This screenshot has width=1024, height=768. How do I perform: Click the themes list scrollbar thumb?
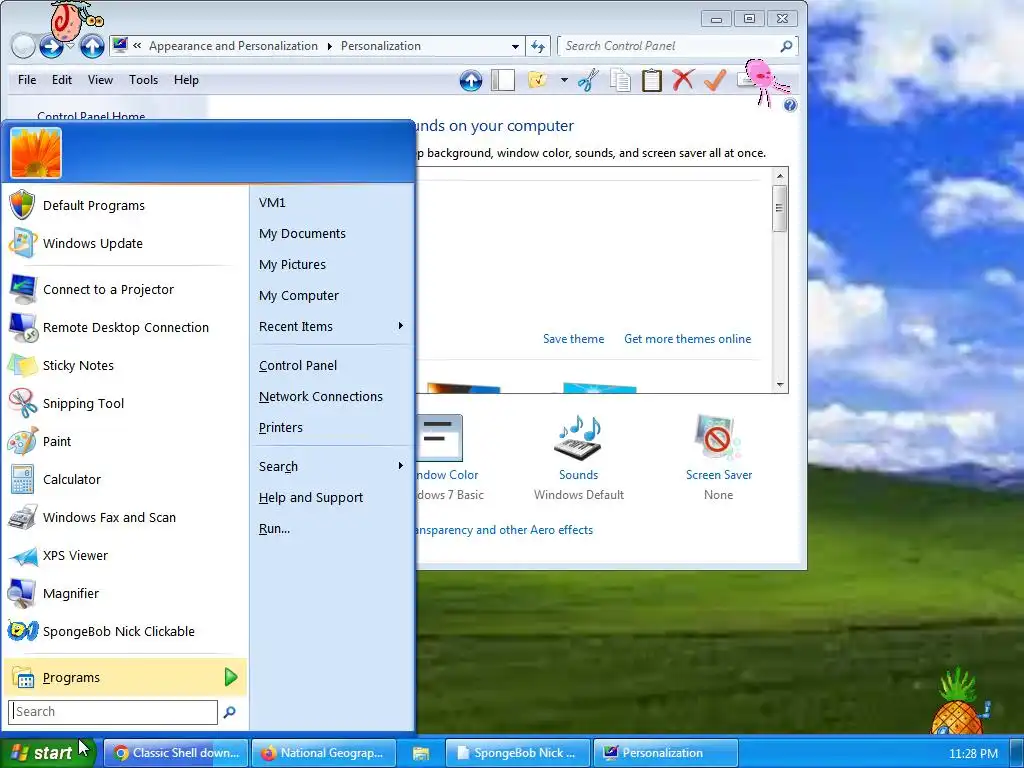(779, 208)
